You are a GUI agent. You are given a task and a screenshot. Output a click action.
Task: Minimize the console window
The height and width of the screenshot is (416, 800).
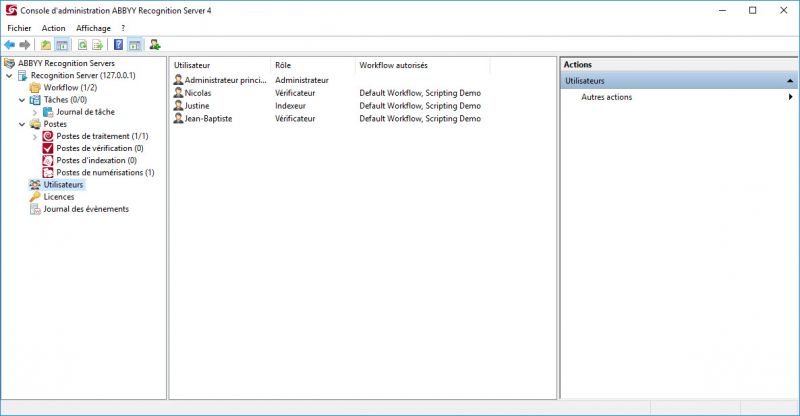click(722, 10)
